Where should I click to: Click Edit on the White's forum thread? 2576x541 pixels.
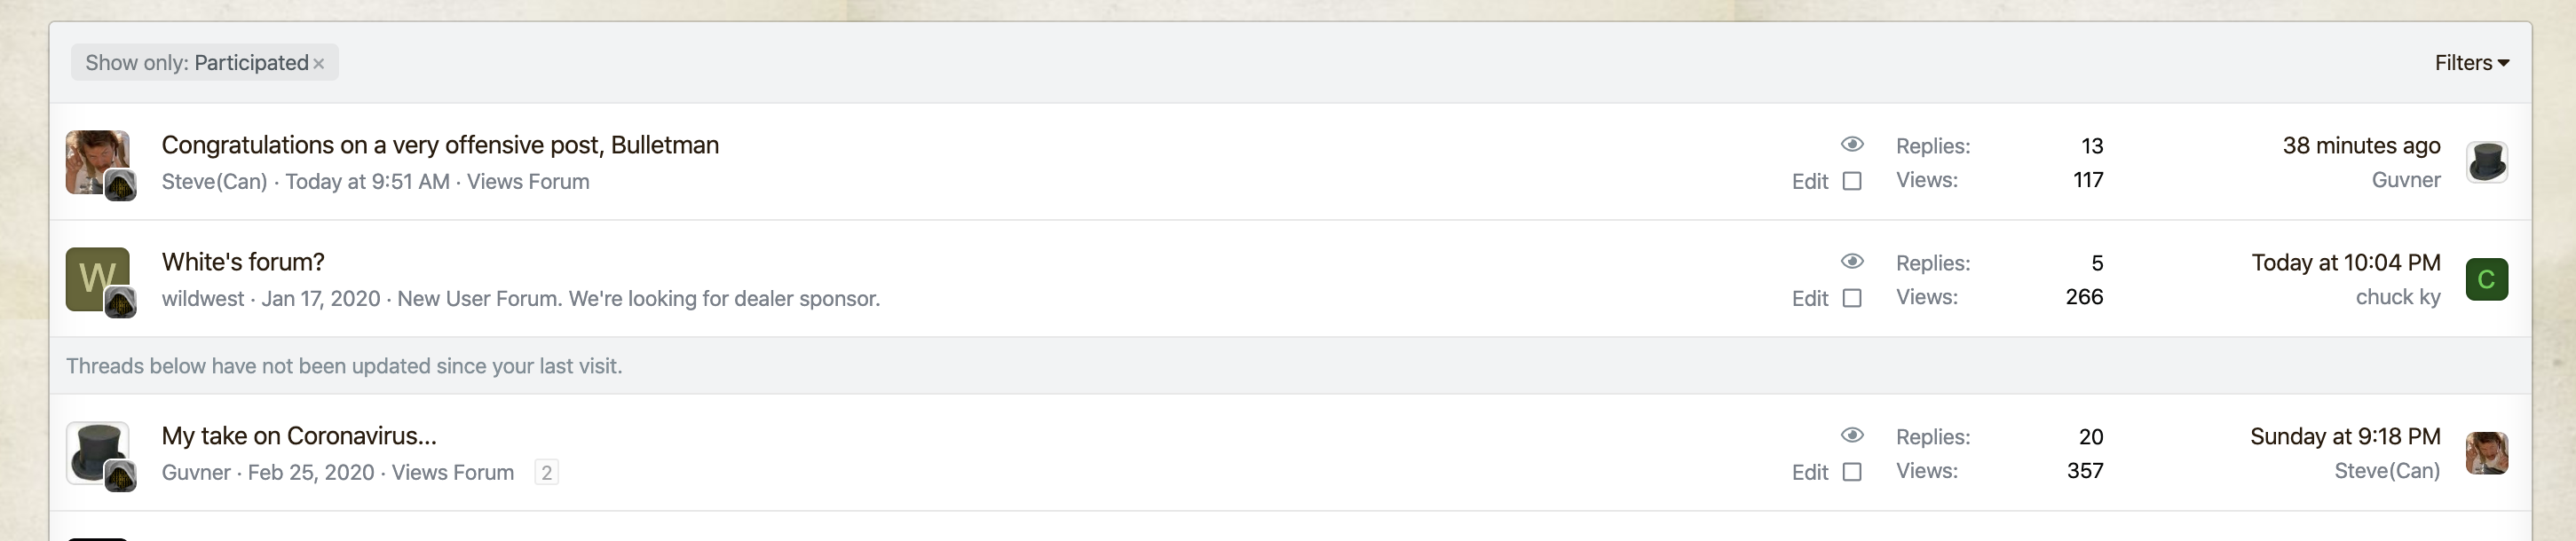click(1809, 298)
